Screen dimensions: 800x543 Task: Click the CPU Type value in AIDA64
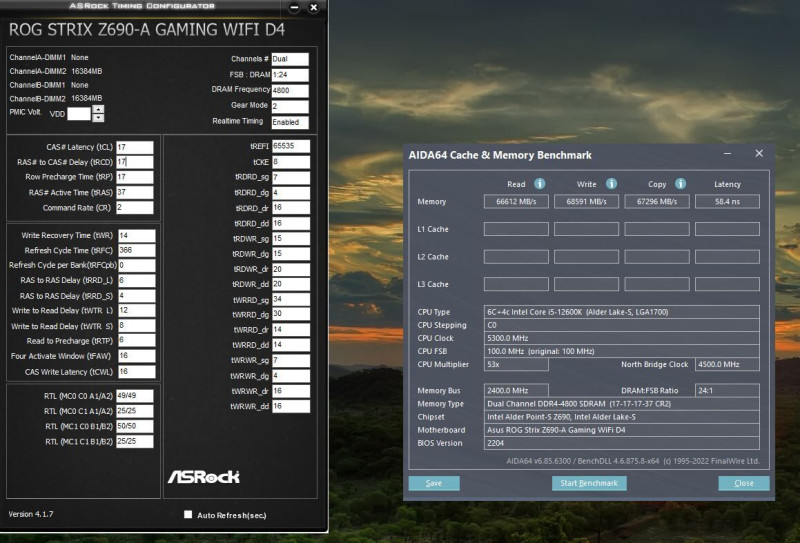(621, 312)
